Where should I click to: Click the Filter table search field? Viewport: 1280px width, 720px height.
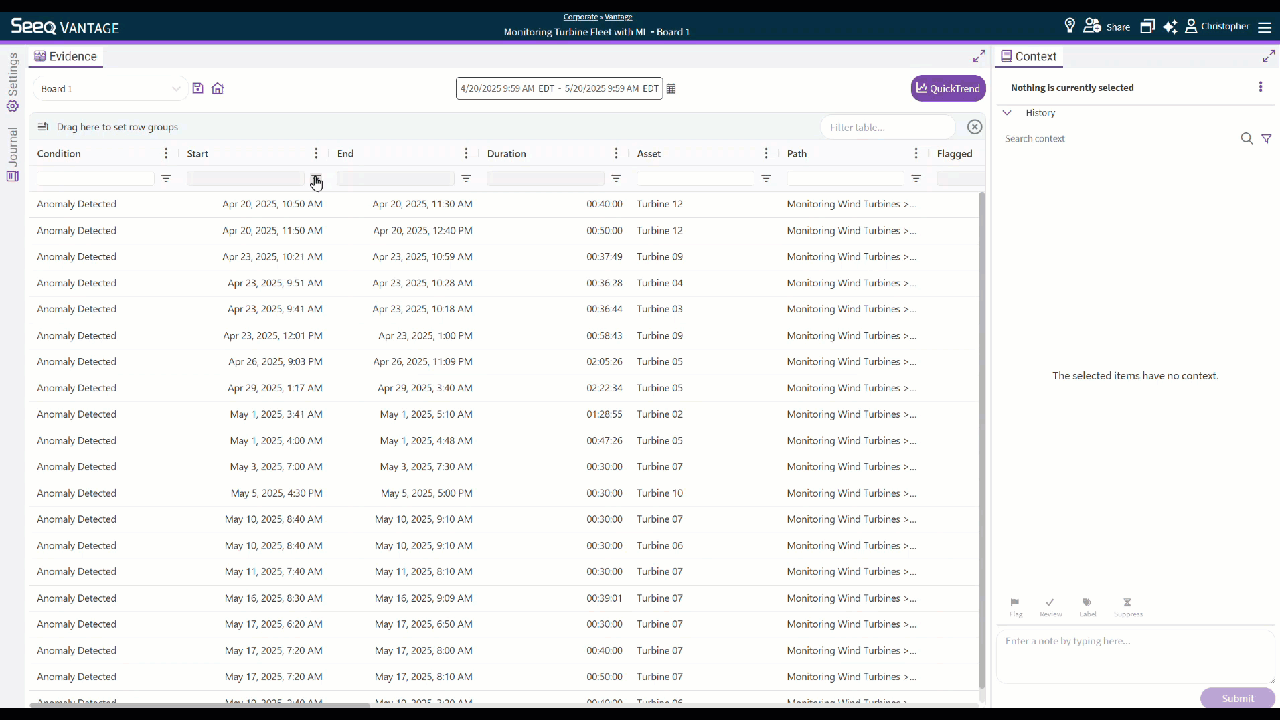coord(887,127)
